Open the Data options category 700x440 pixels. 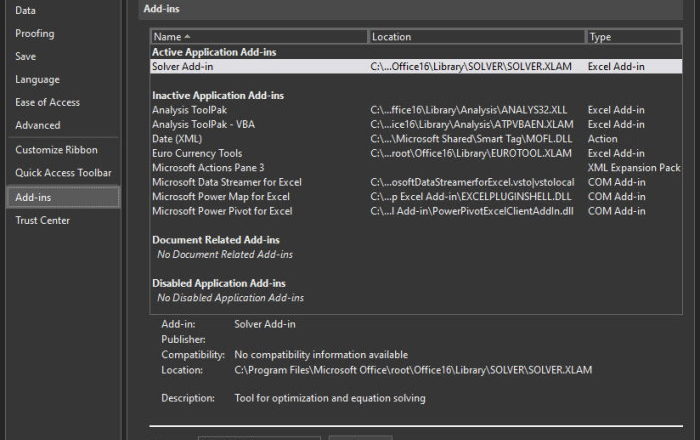click(x=26, y=10)
